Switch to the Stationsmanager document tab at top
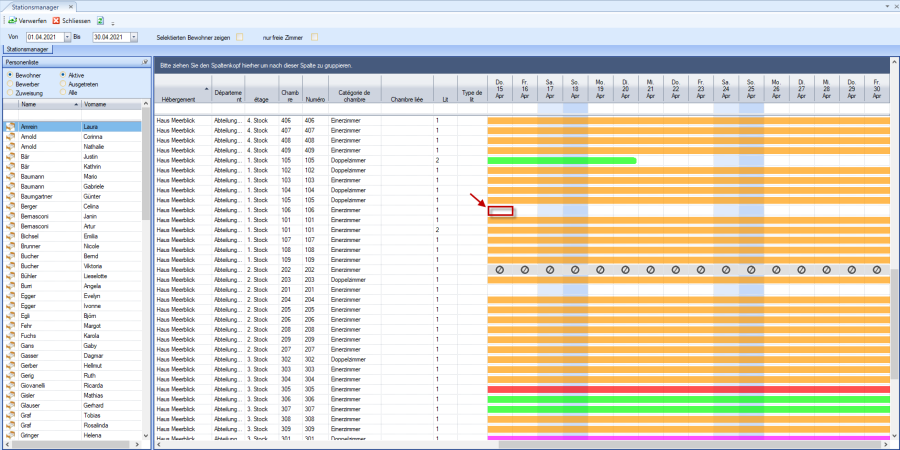The height and width of the screenshot is (450, 900). (x=35, y=7)
